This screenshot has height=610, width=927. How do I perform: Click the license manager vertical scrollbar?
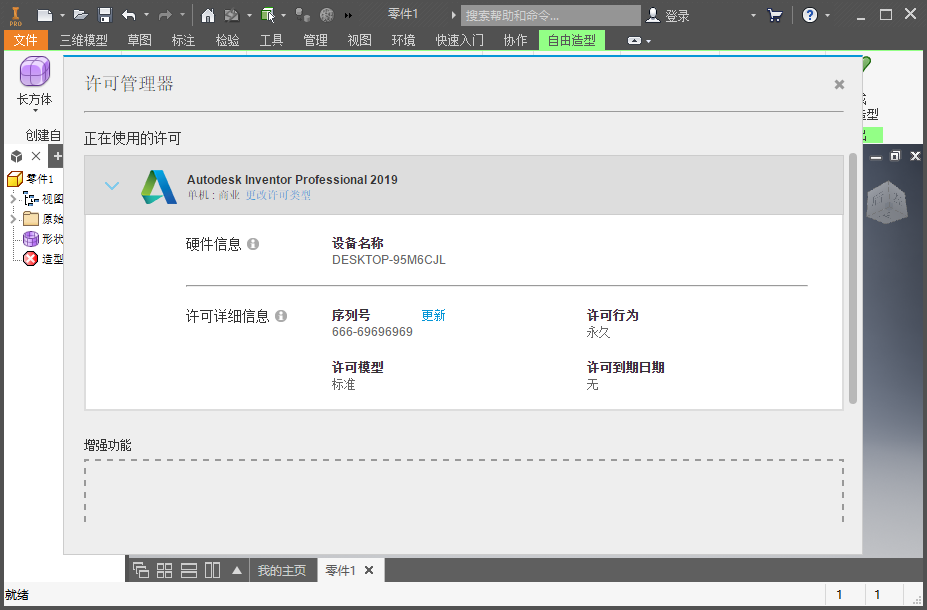coord(853,278)
